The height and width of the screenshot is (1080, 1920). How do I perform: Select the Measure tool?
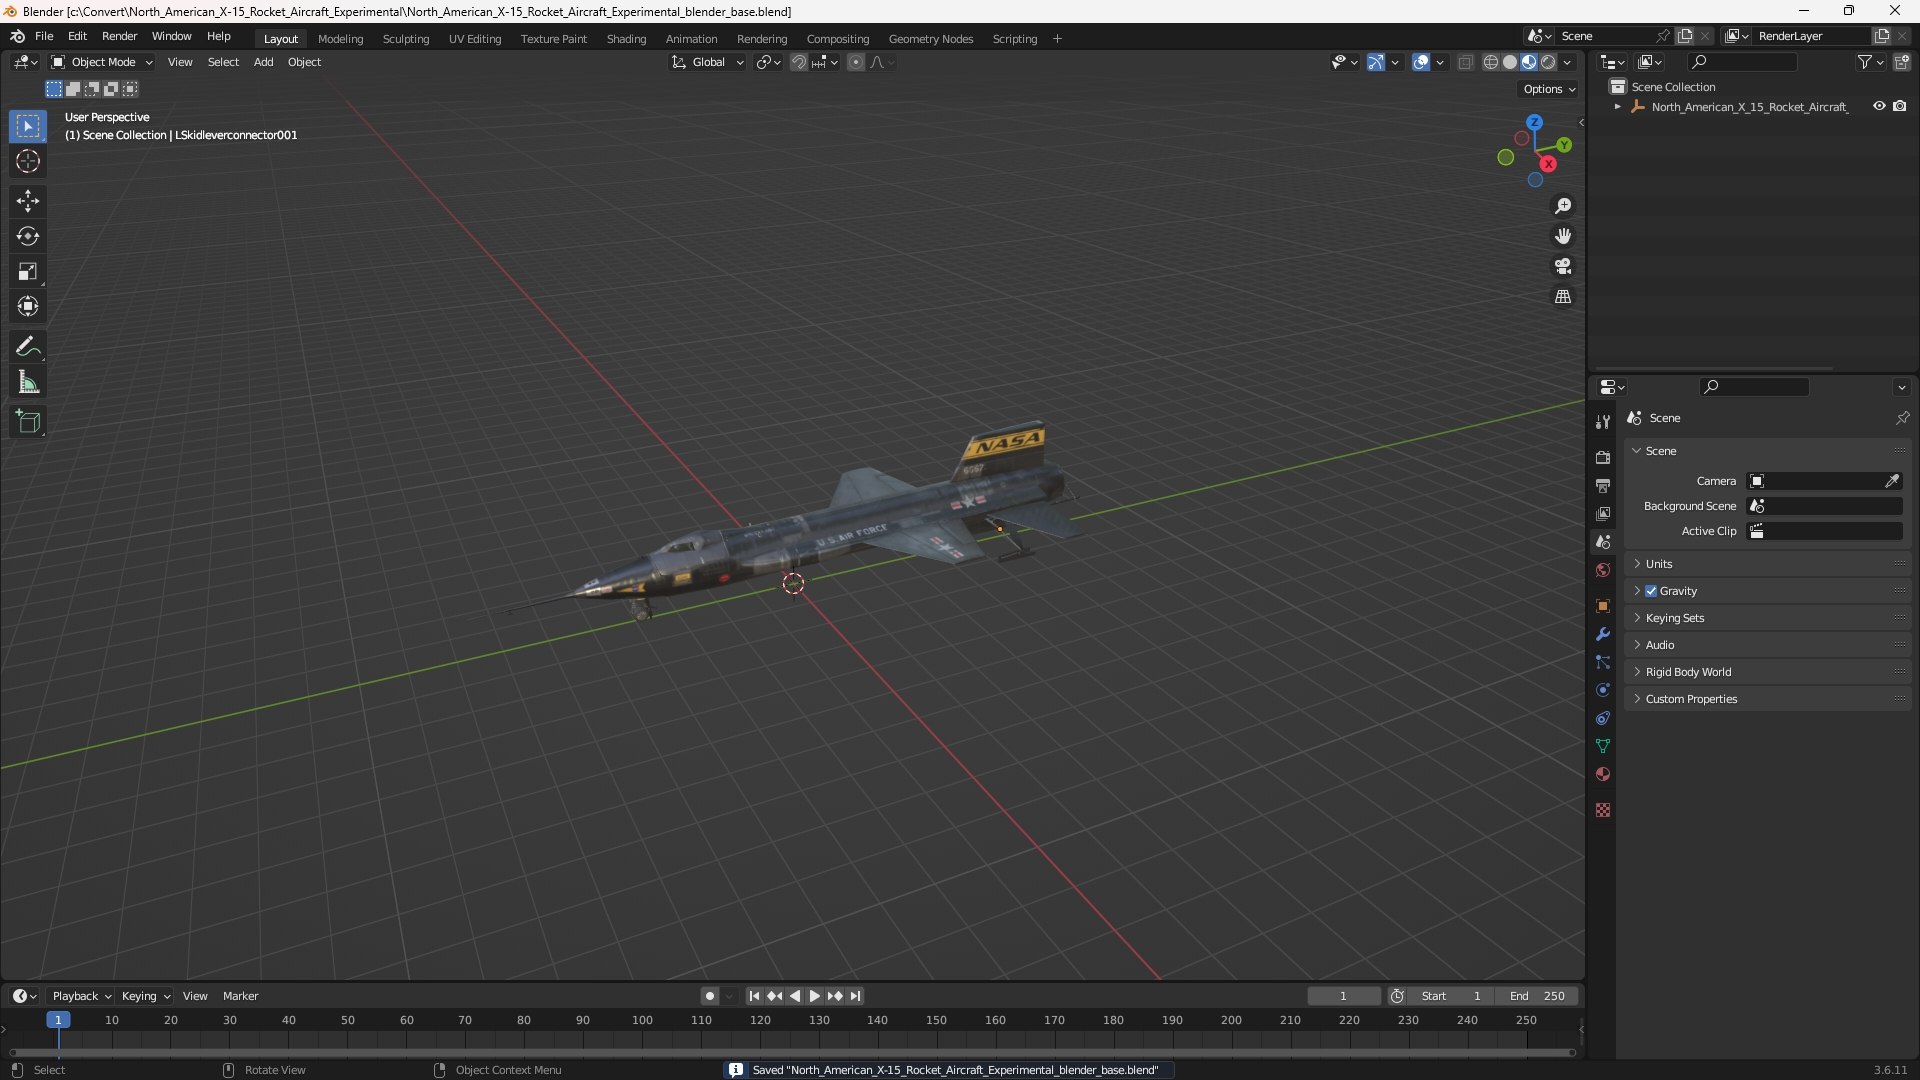pyautogui.click(x=28, y=382)
